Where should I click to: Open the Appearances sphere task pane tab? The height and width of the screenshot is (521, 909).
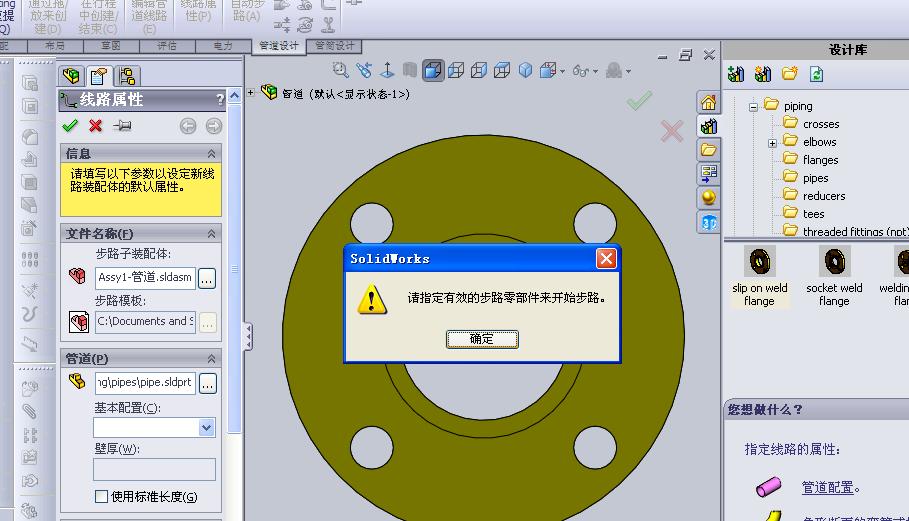pos(708,198)
